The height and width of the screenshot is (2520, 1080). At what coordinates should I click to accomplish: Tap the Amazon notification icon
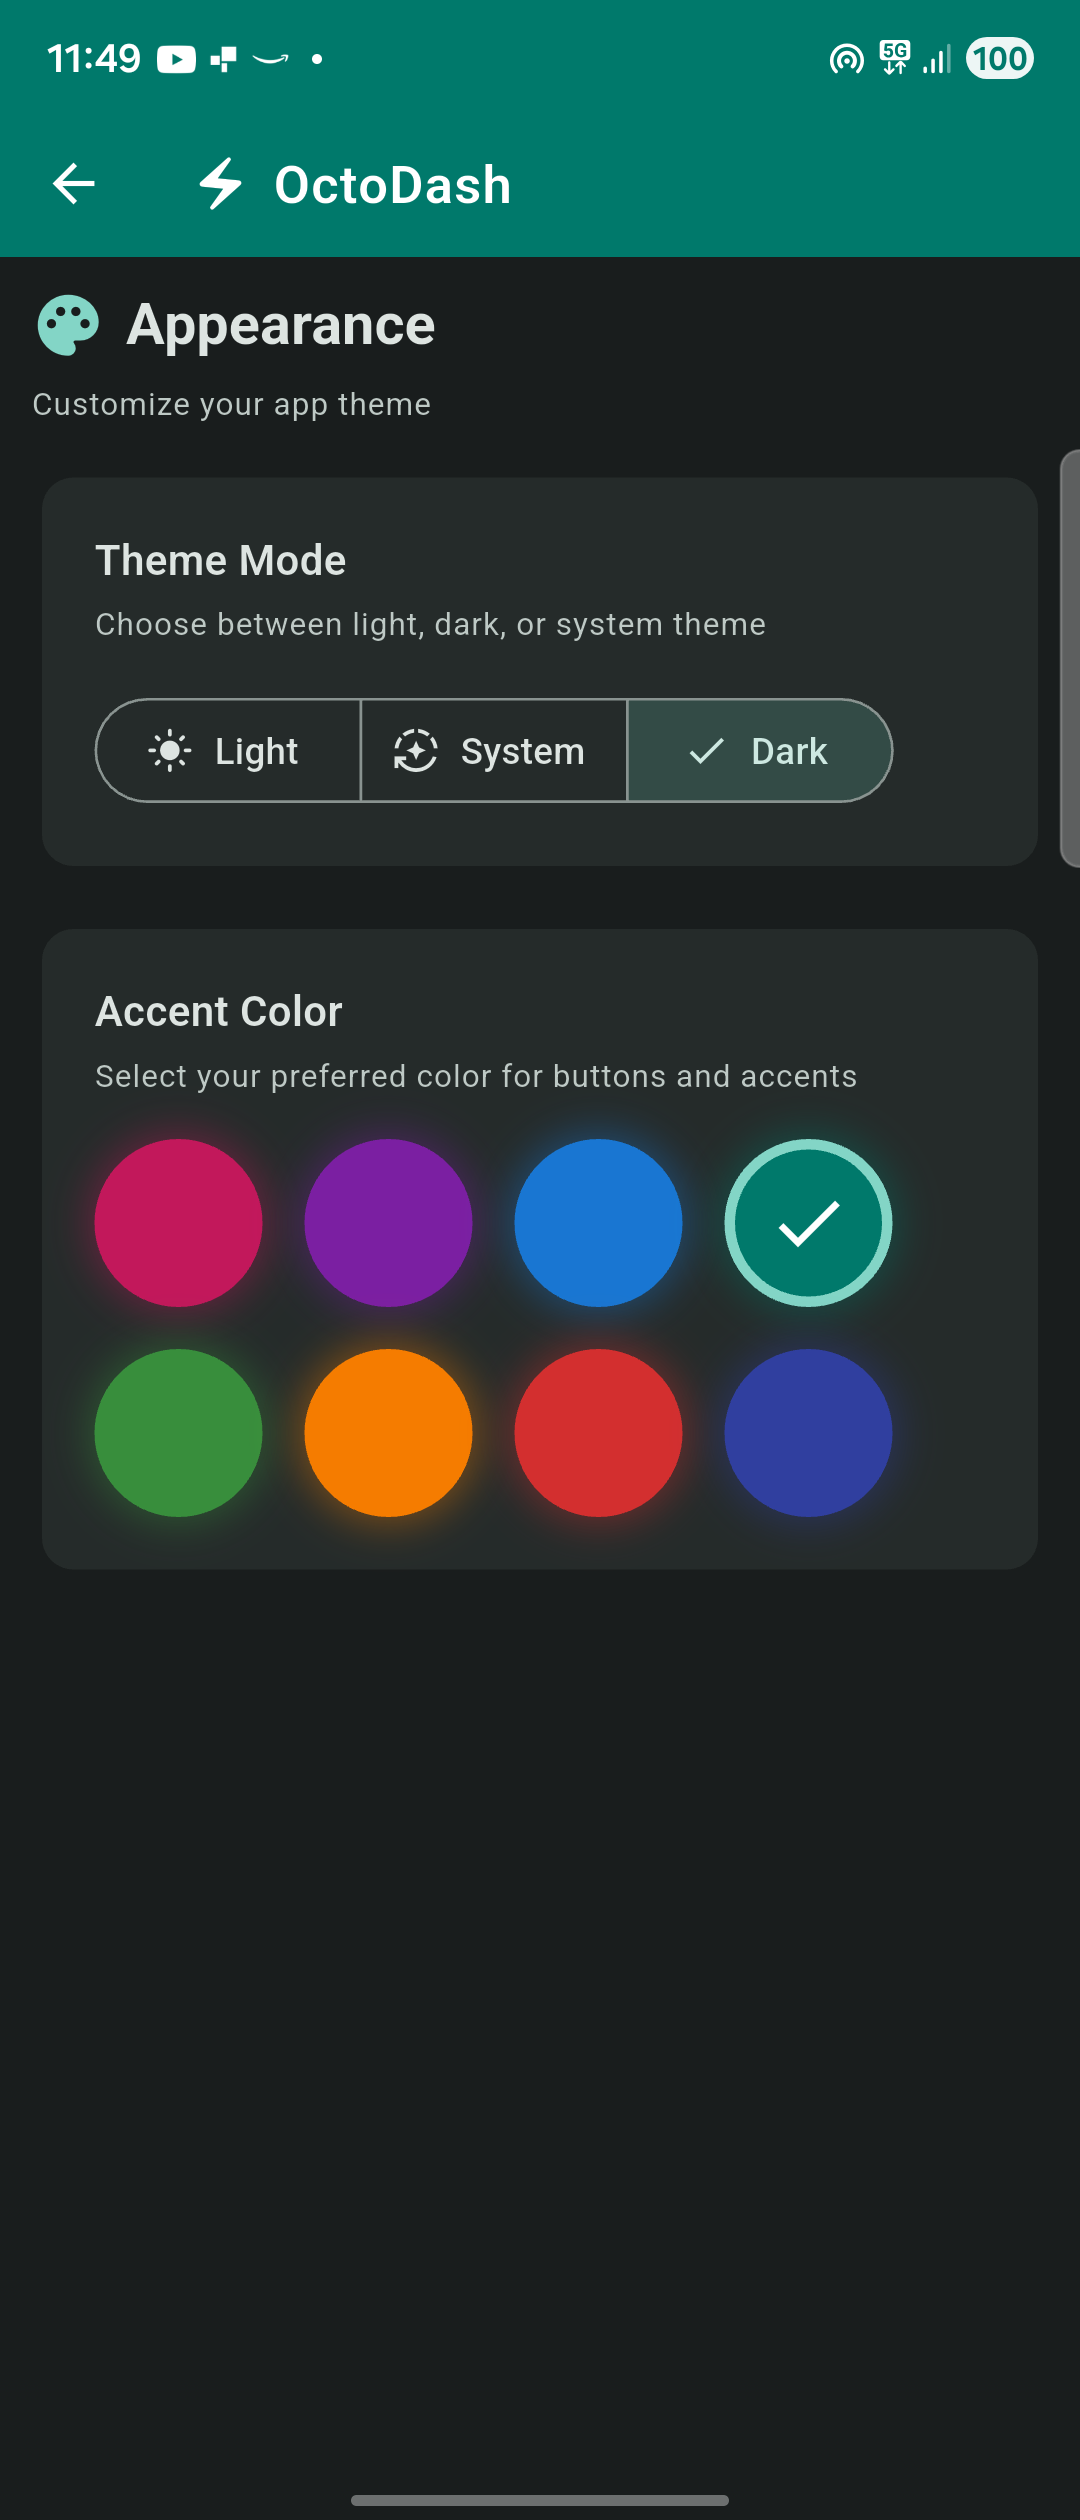(270, 60)
